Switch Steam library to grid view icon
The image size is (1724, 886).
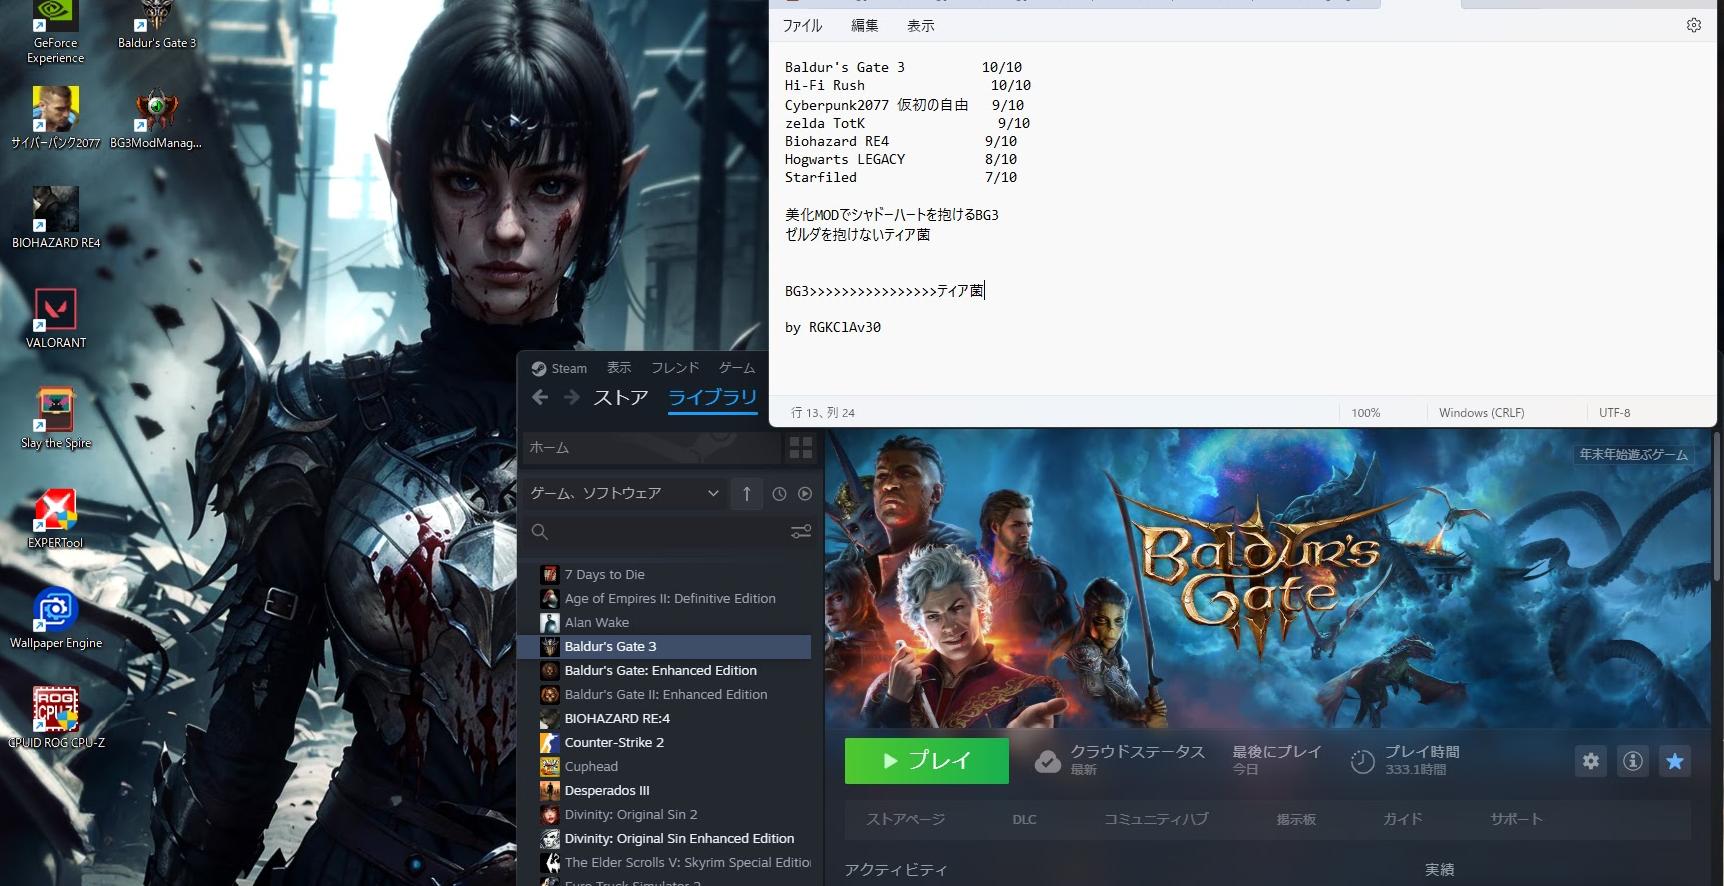[x=801, y=447]
